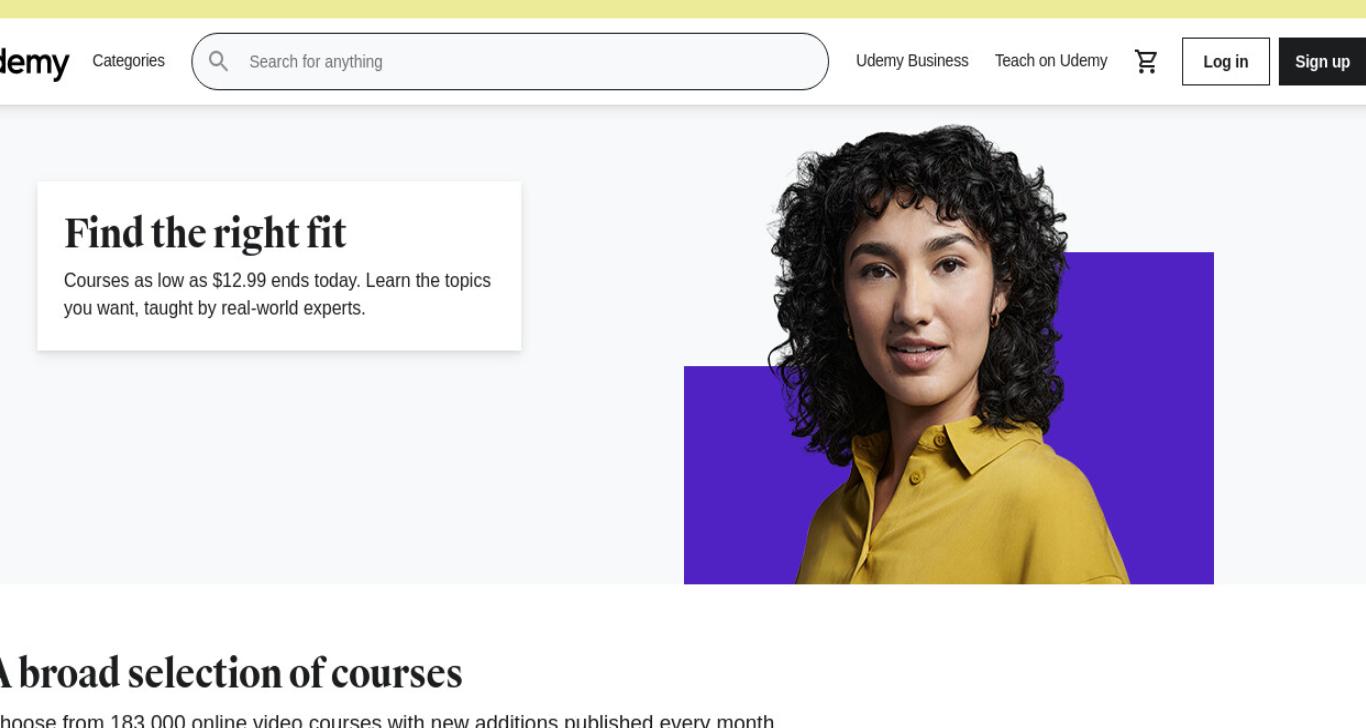Click the Log in button

coord(1226,61)
